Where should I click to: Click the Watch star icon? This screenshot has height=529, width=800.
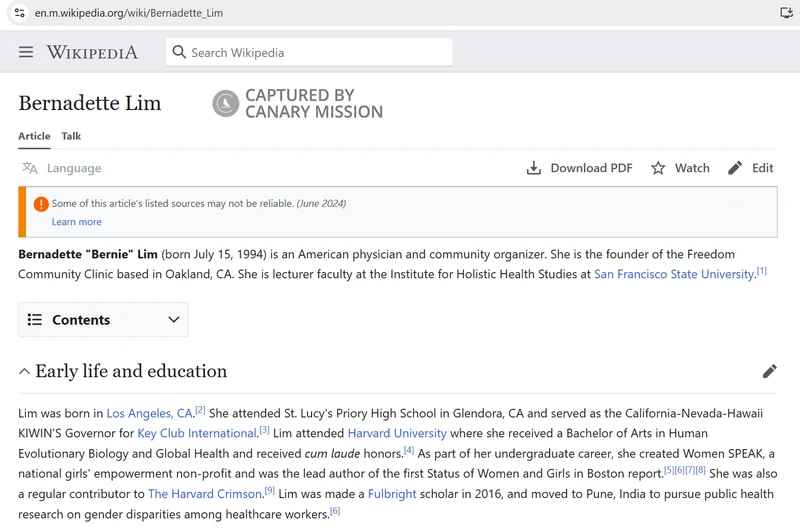(658, 168)
